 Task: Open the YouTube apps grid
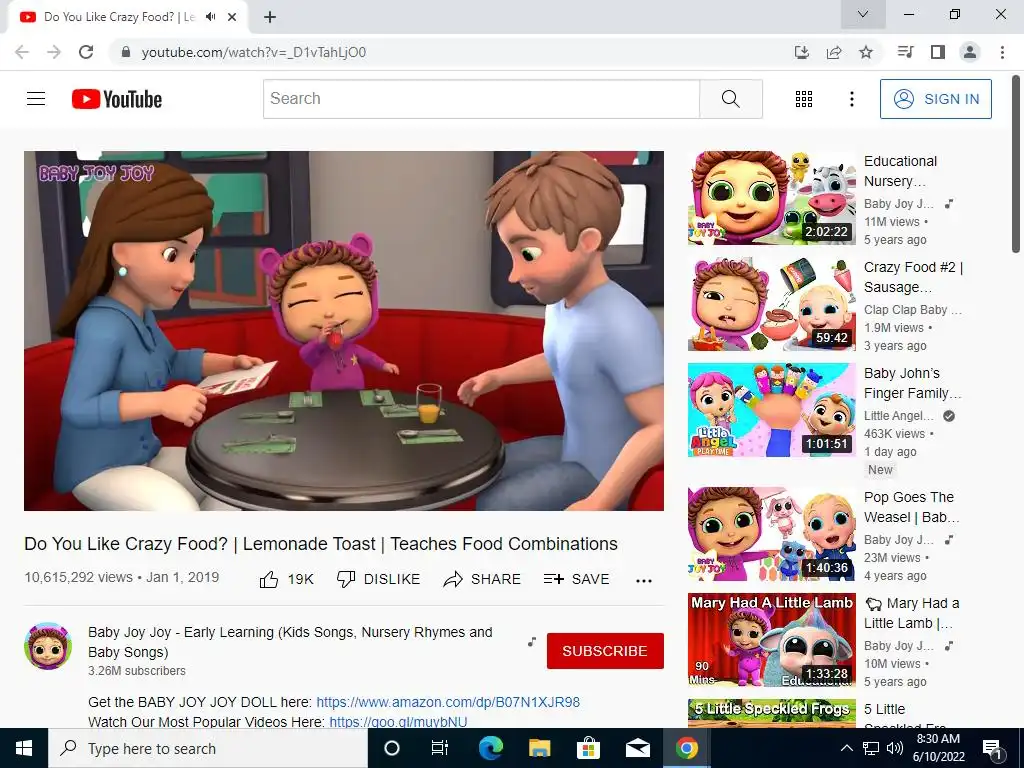pyautogui.click(x=804, y=99)
